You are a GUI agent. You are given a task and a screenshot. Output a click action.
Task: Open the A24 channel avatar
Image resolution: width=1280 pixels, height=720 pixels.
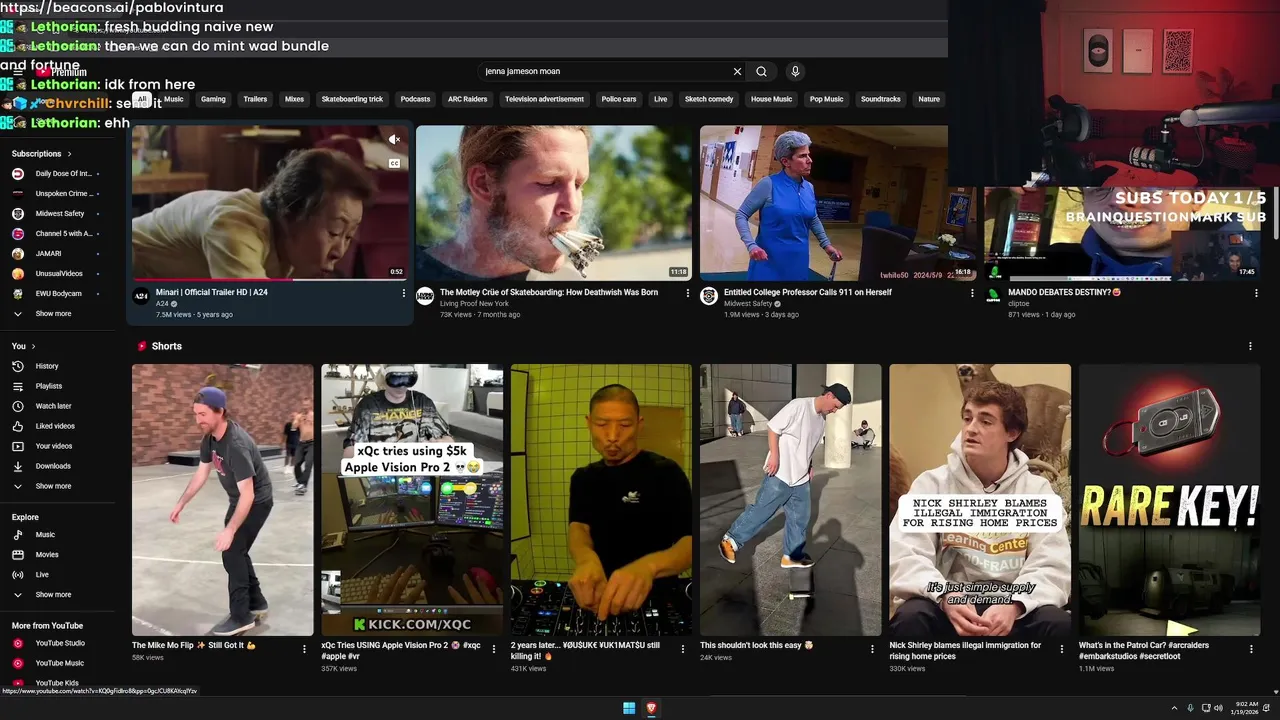[141, 296]
